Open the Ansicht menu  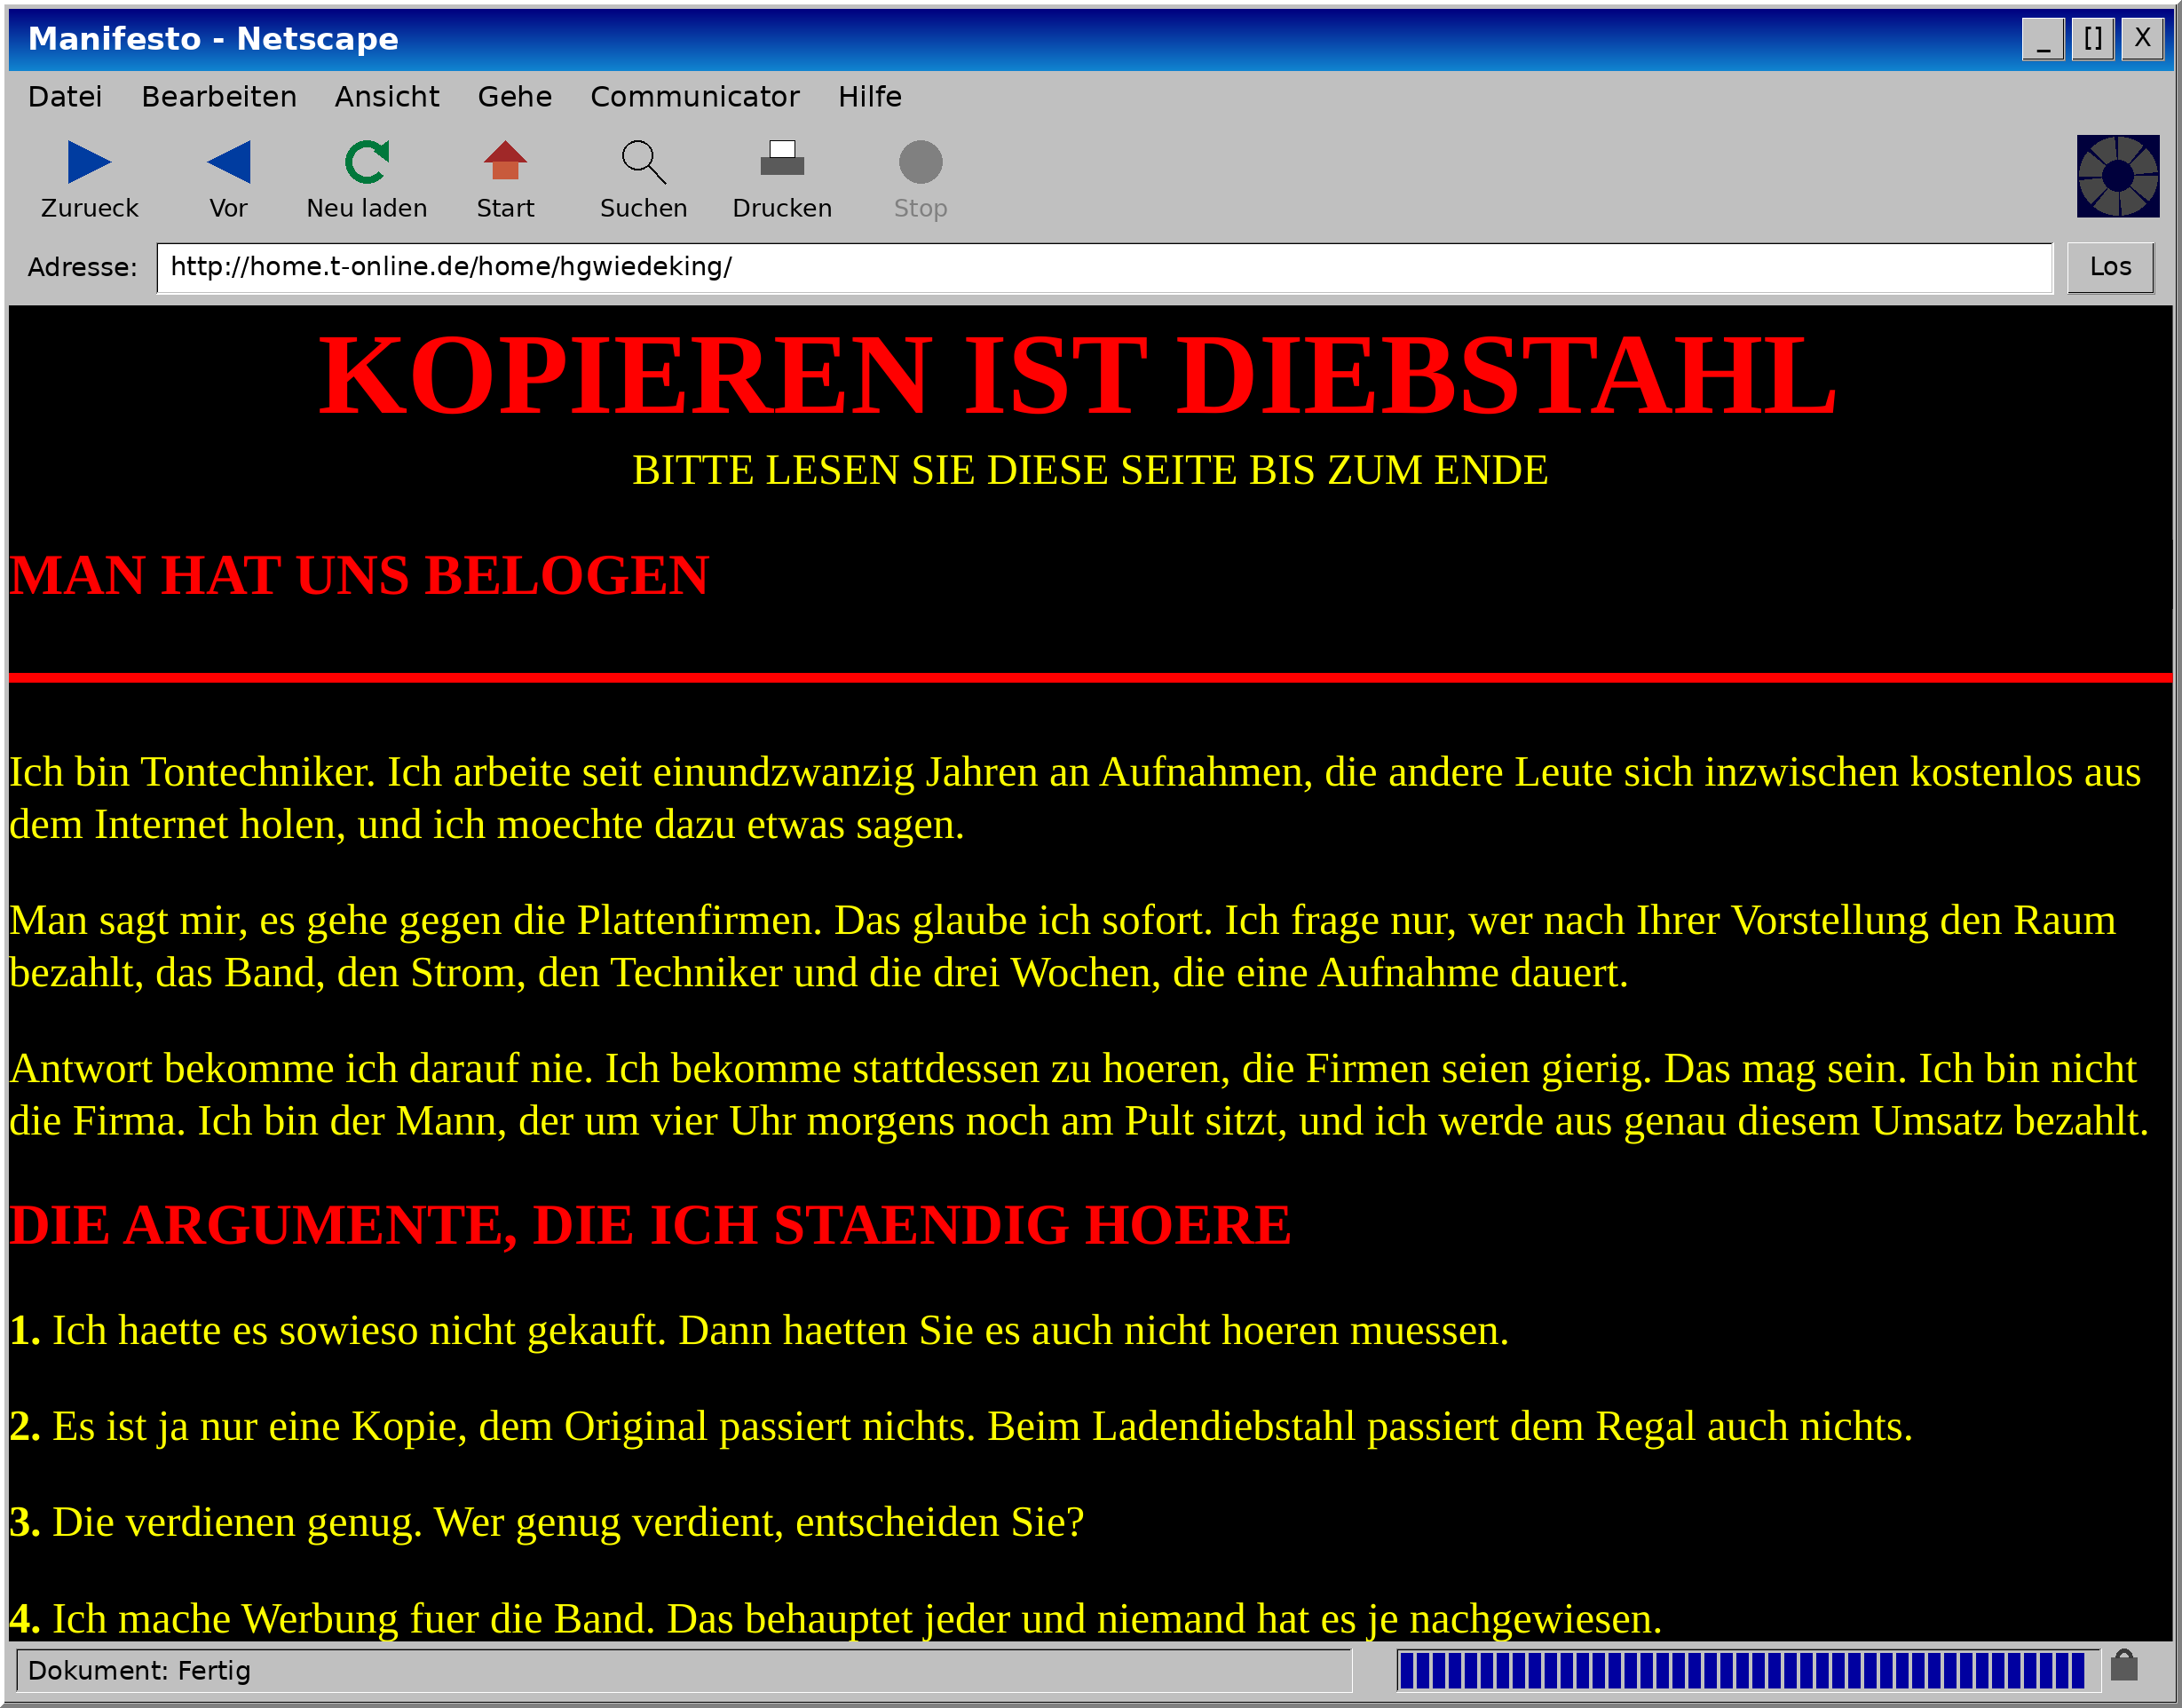pos(387,96)
